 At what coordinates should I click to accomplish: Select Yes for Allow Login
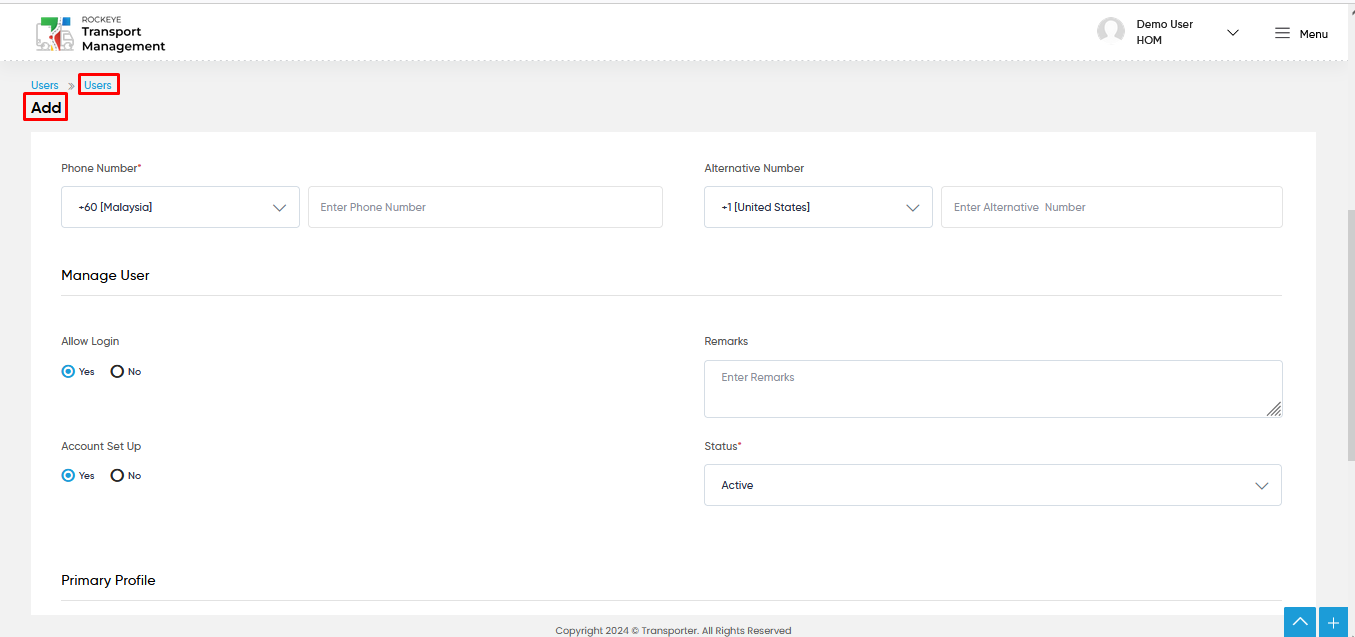click(68, 371)
